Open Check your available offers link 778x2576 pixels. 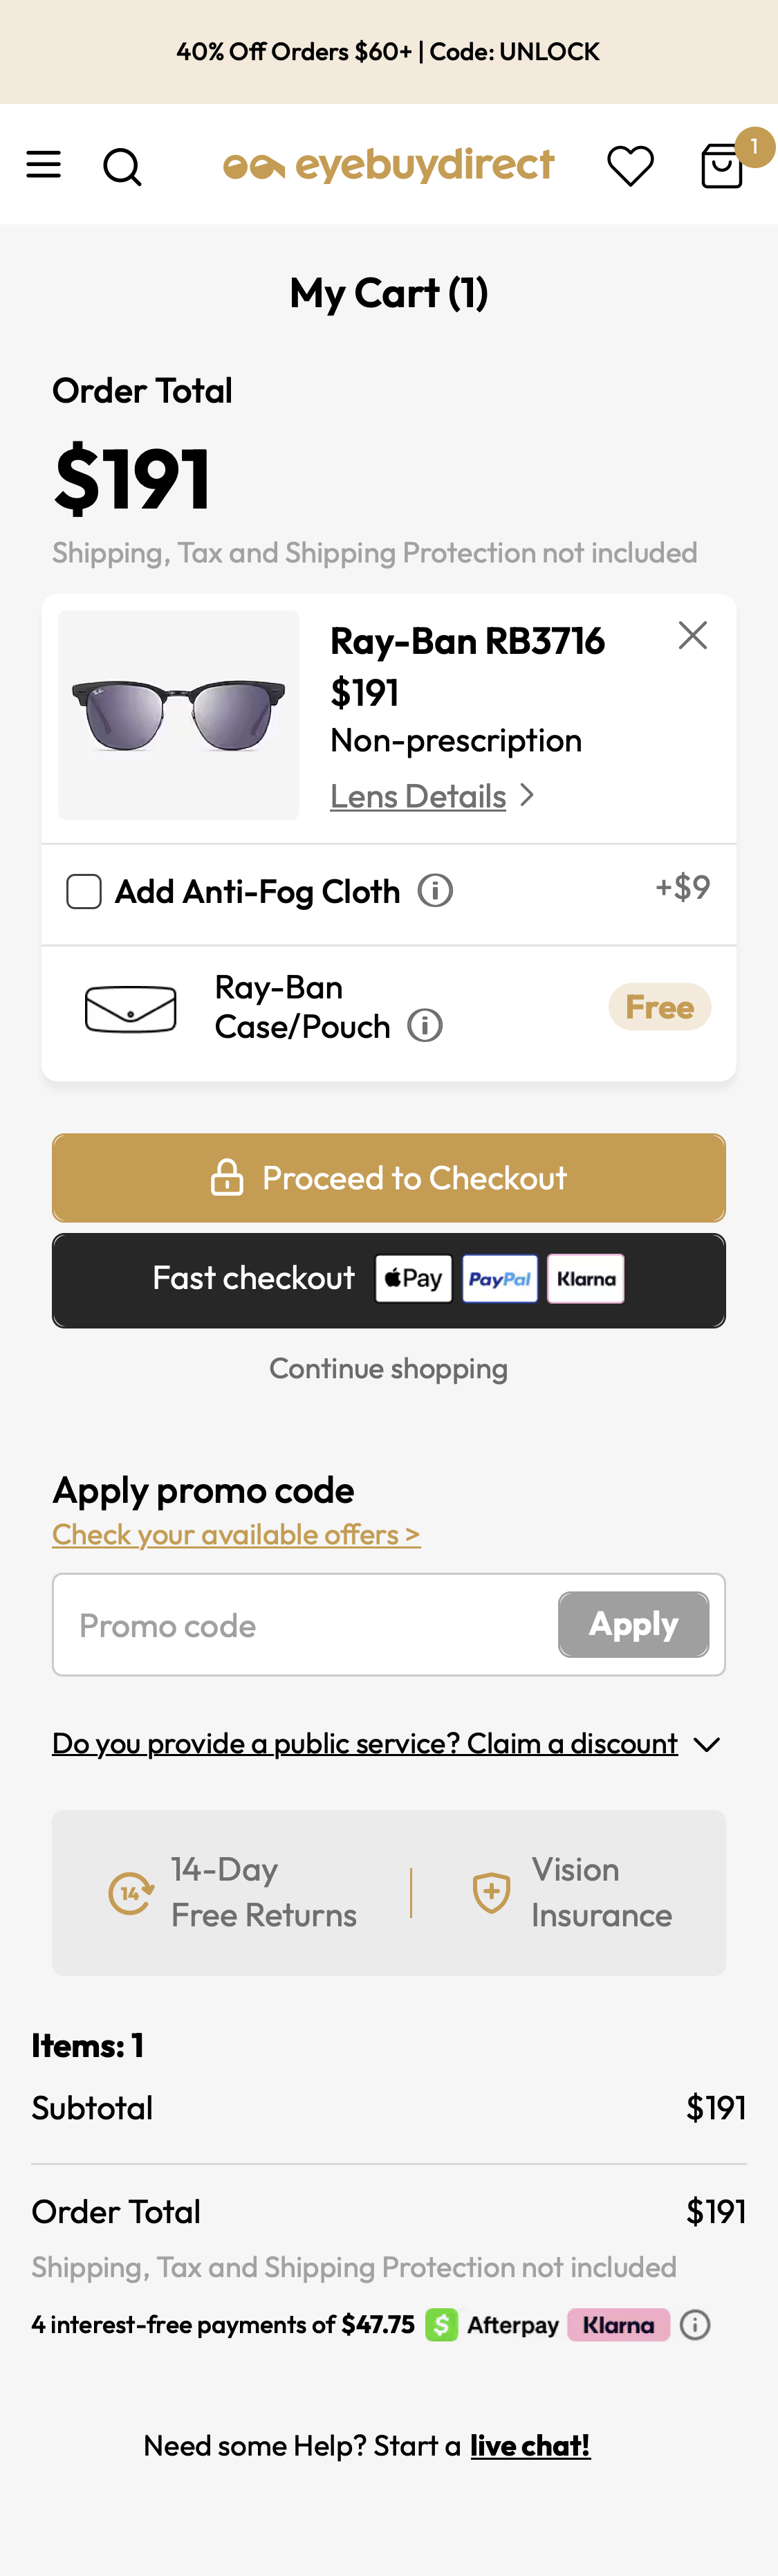[x=235, y=1534]
